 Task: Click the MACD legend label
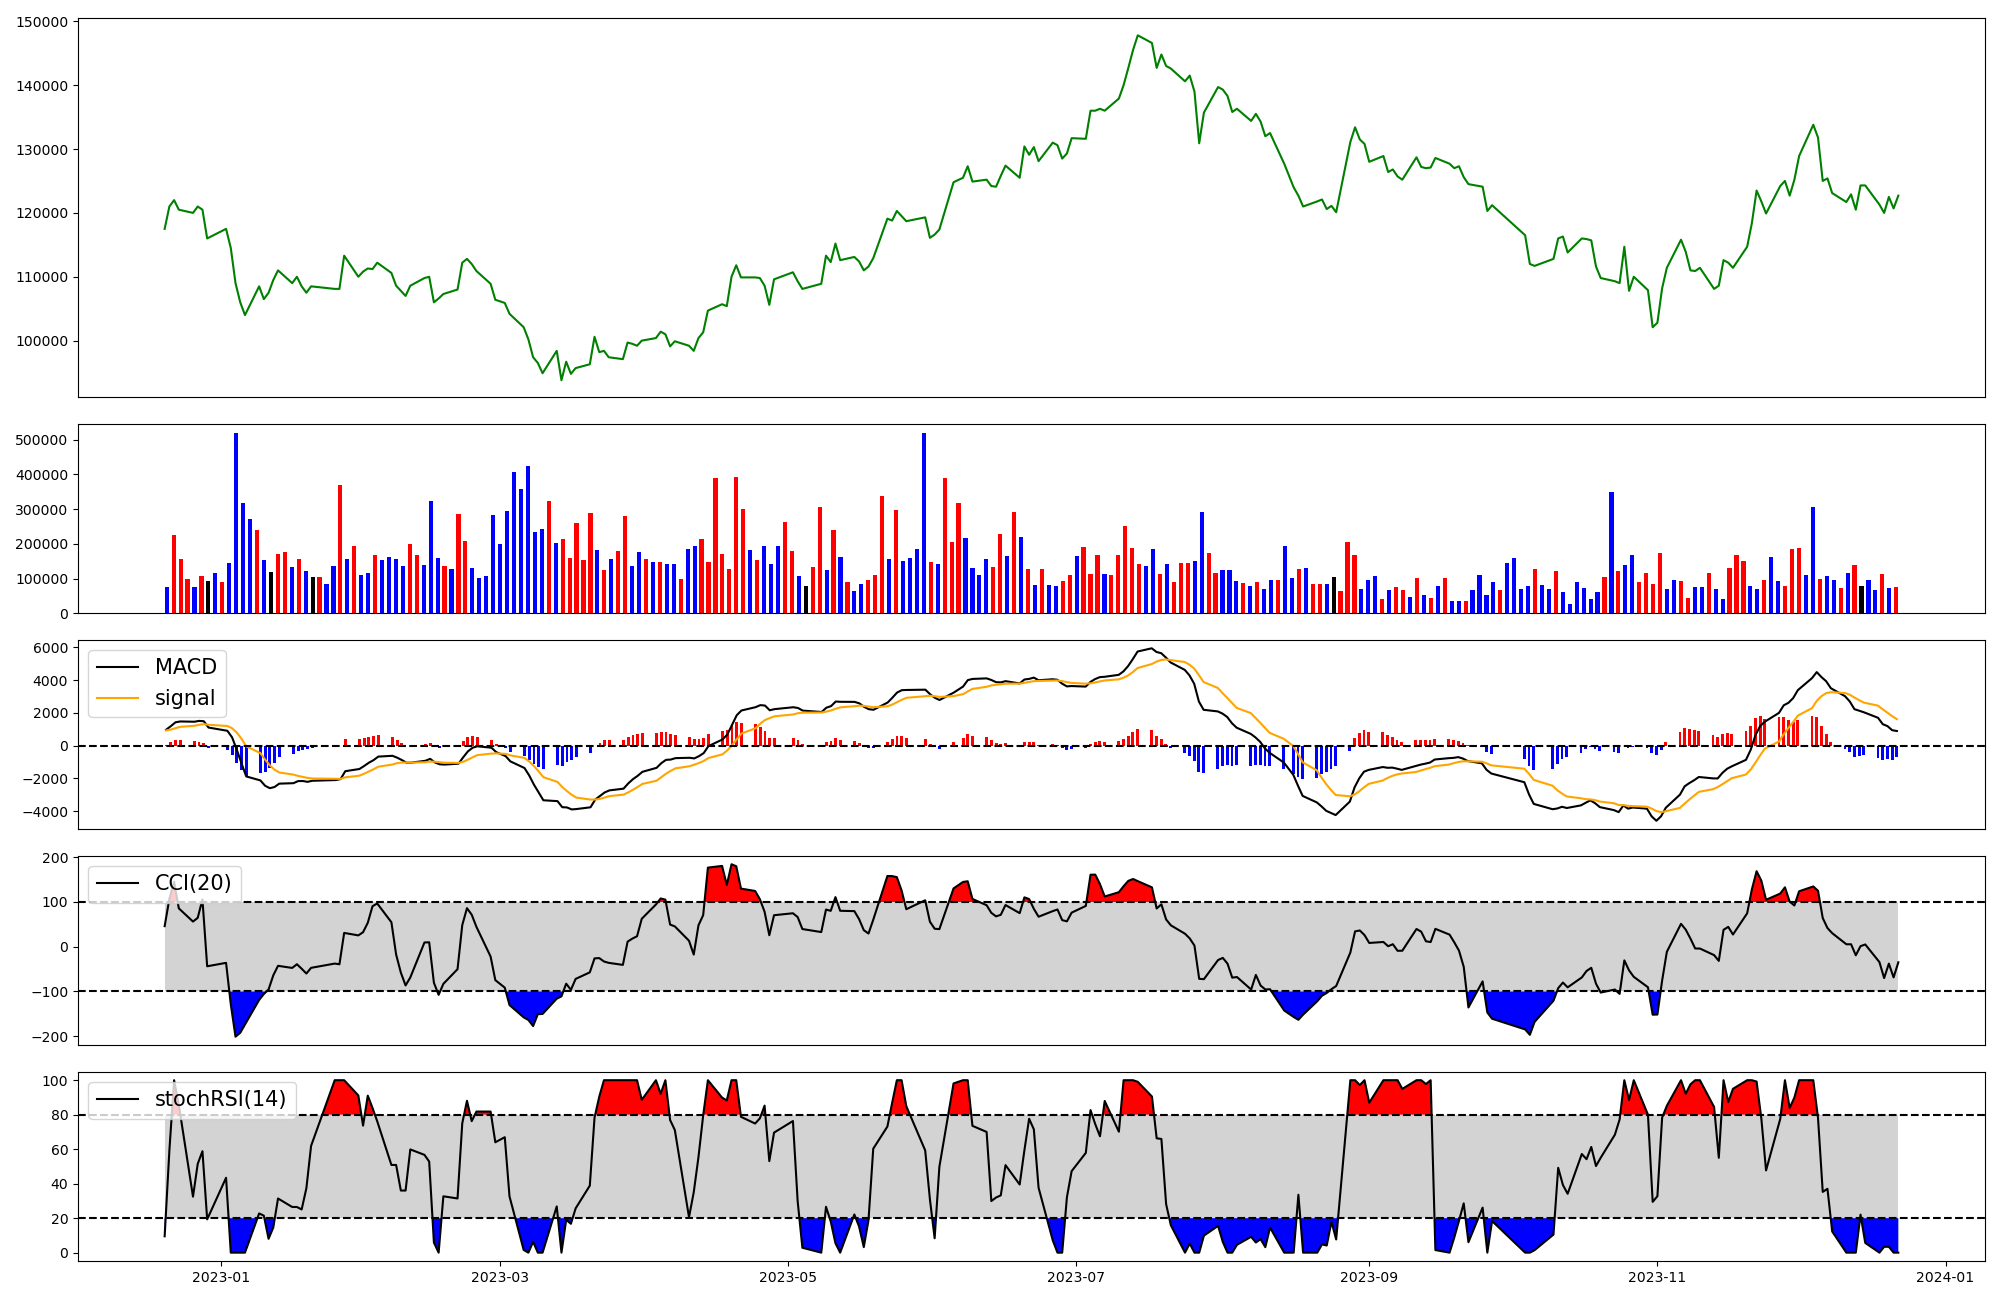(x=185, y=667)
